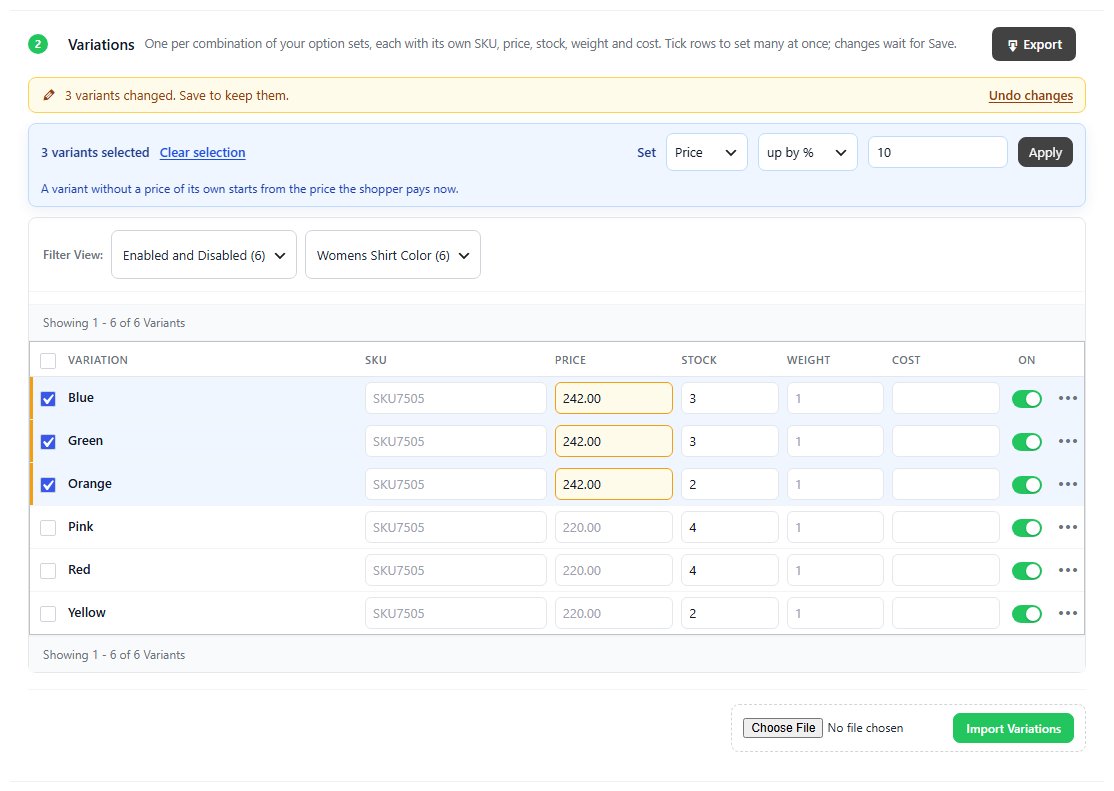Untick the Green variation checkbox
1114x791 pixels.
(x=48, y=442)
